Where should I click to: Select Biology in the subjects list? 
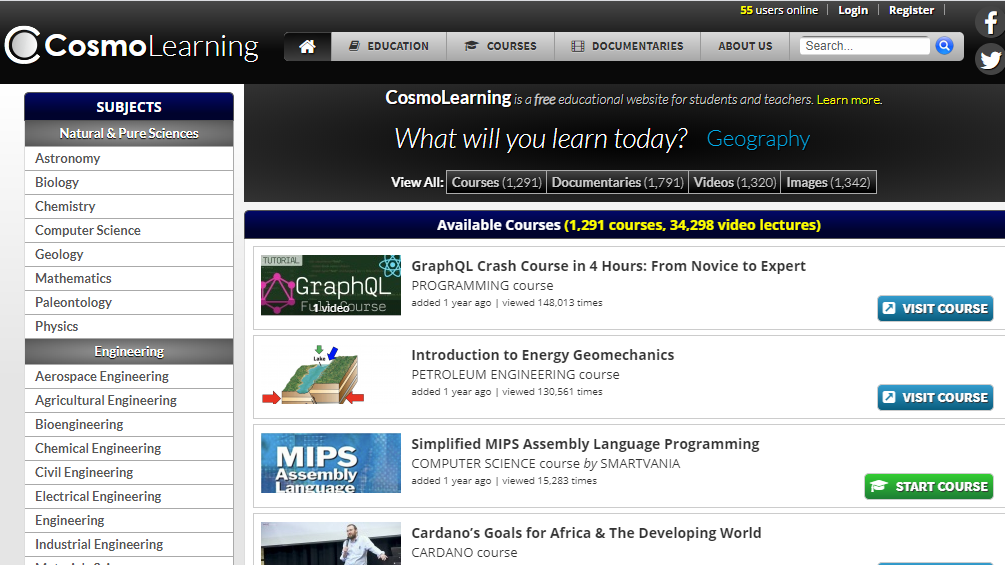pyautogui.click(x=129, y=183)
